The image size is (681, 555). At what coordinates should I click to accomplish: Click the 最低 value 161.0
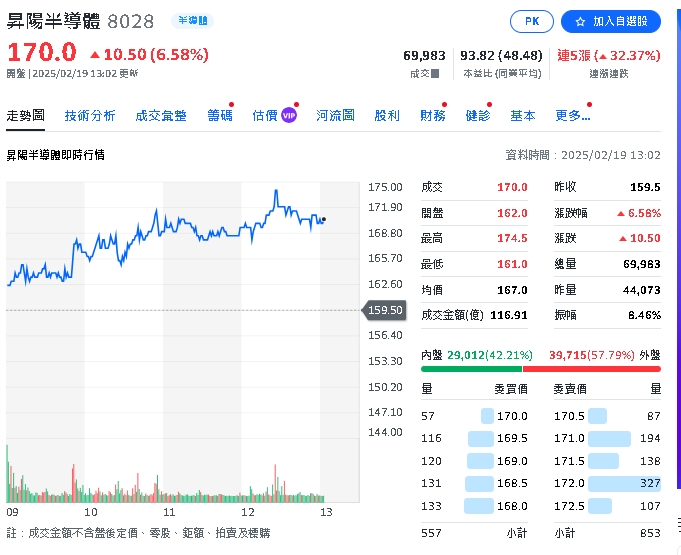coord(512,264)
